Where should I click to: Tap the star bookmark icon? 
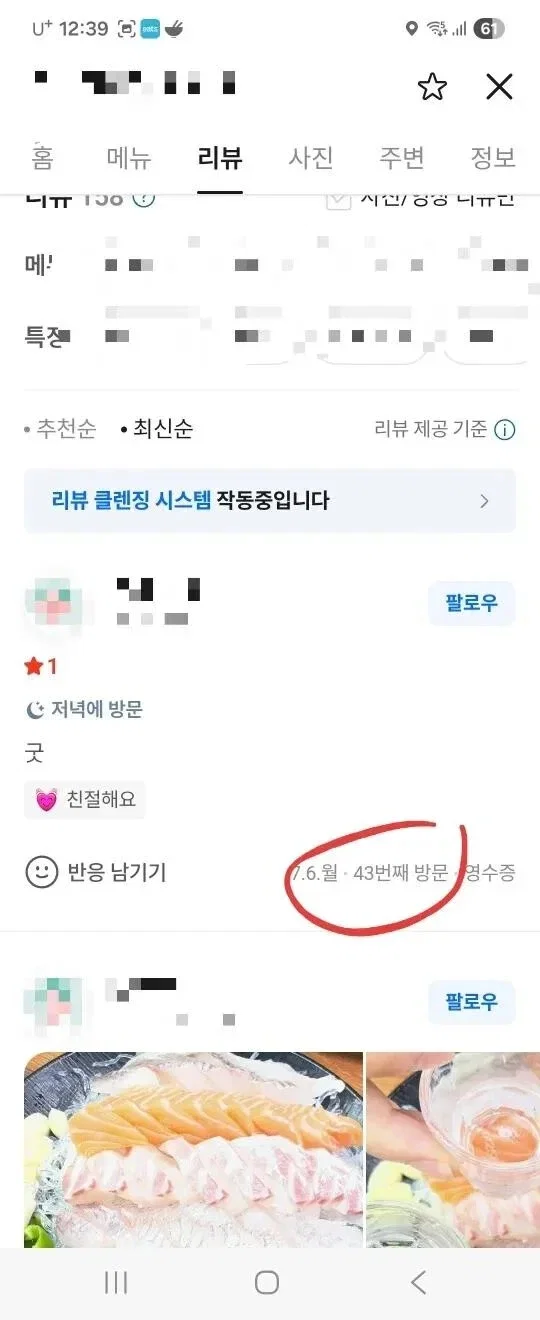click(432, 87)
